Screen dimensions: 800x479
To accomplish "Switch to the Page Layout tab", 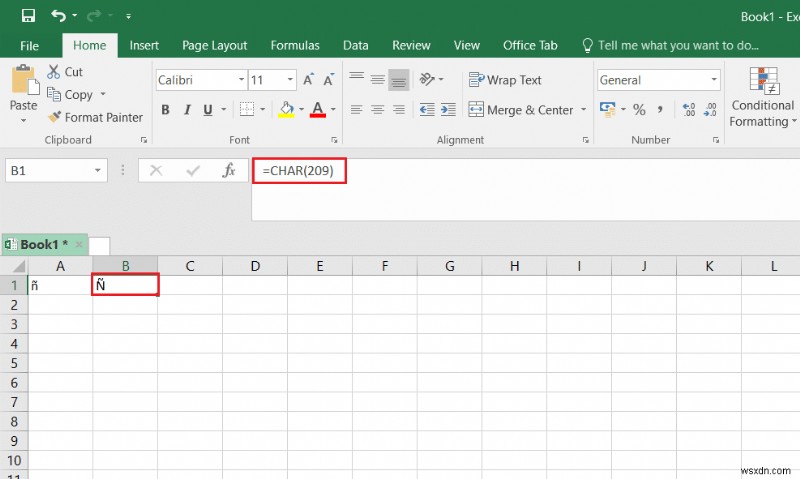I will click(214, 45).
